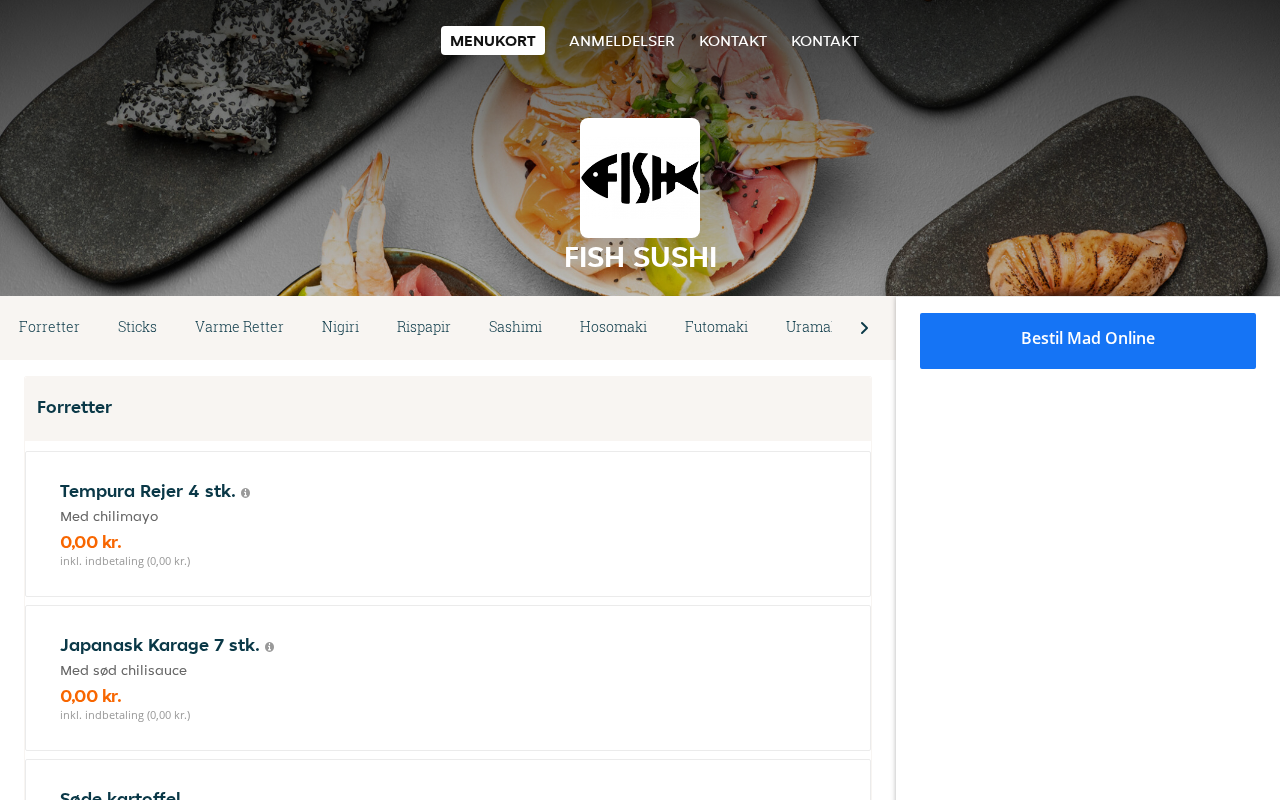Go to Futomaki category
The width and height of the screenshot is (1280, 800).
click(x=716, y=327)
